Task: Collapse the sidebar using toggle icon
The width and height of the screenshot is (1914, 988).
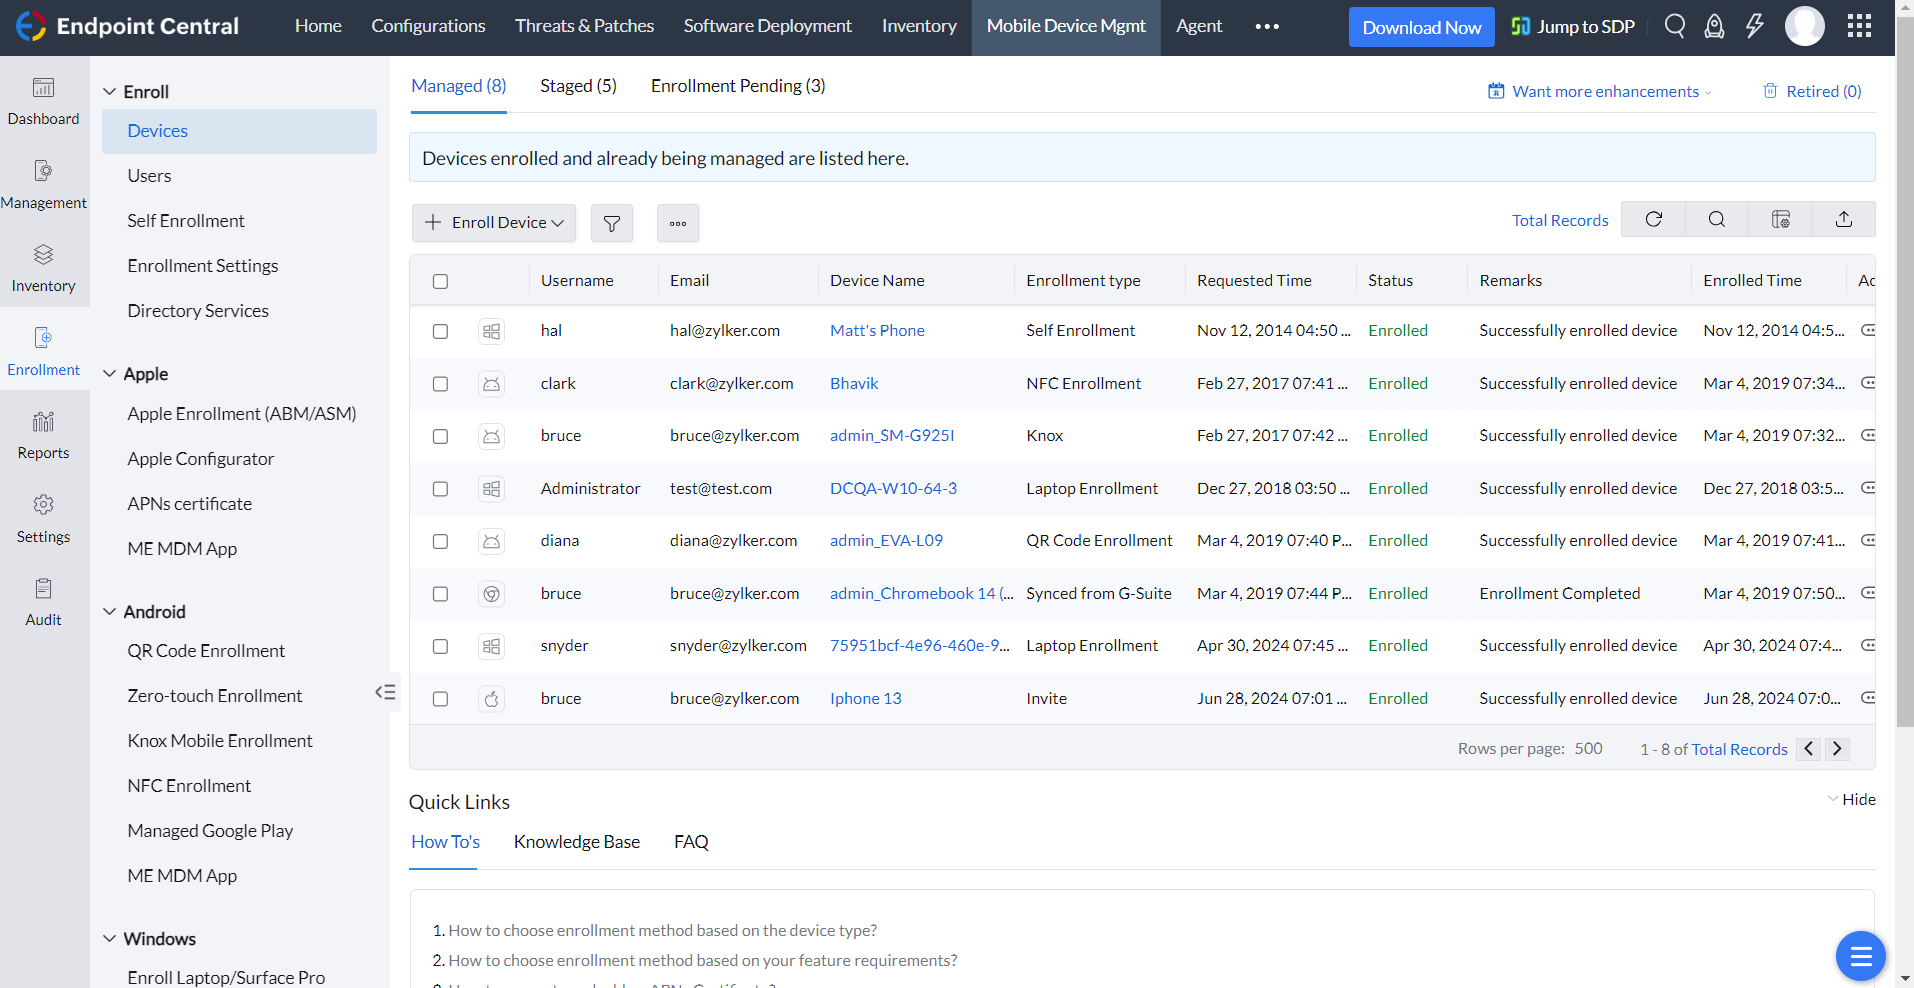Action: (x=385, y=692)
